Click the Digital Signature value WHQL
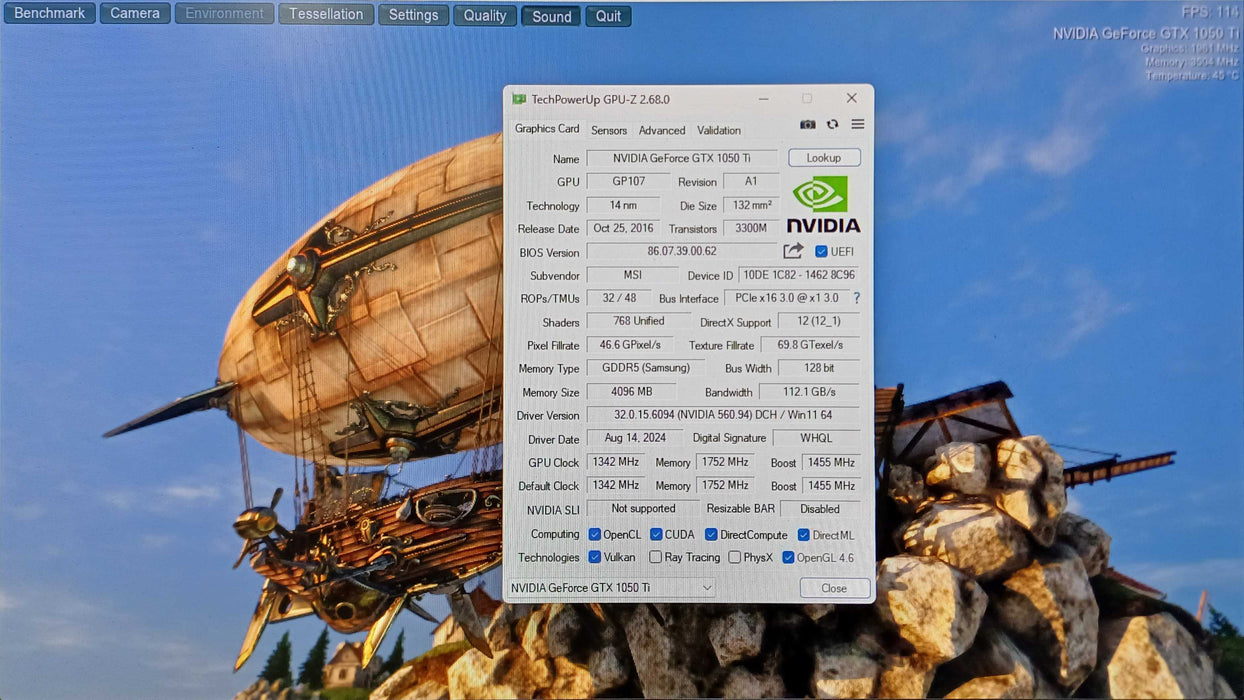This screenshot has width=1244, height=700. [816, 438]
